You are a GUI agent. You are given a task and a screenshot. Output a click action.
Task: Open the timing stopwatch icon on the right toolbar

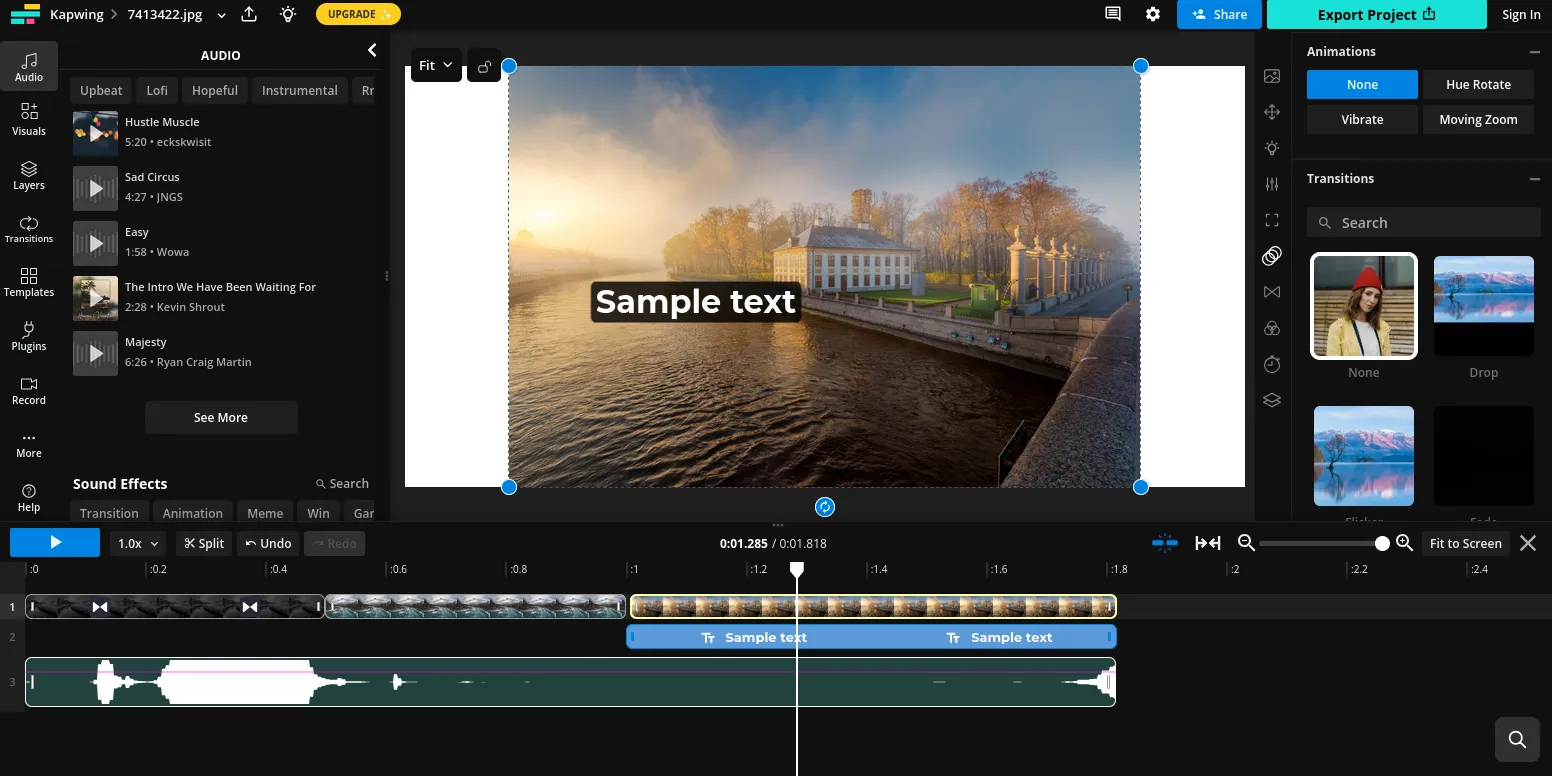coord(1271,364)
